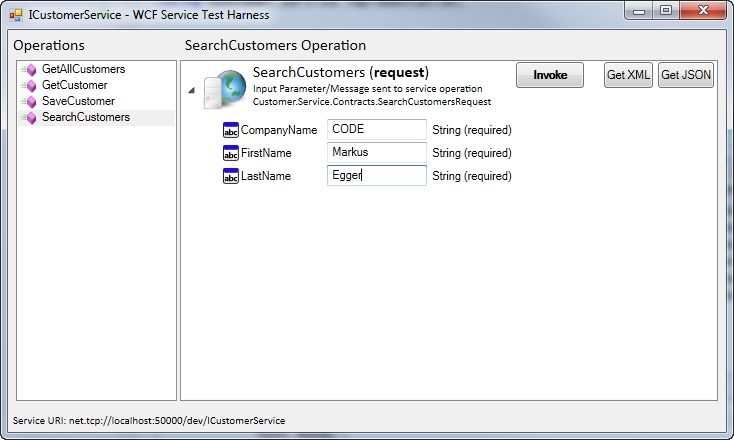The image size is (734, 440).
Task: Click the SearchCustomers operation icon
Action: pyautogui.click(x=31, y=118)
